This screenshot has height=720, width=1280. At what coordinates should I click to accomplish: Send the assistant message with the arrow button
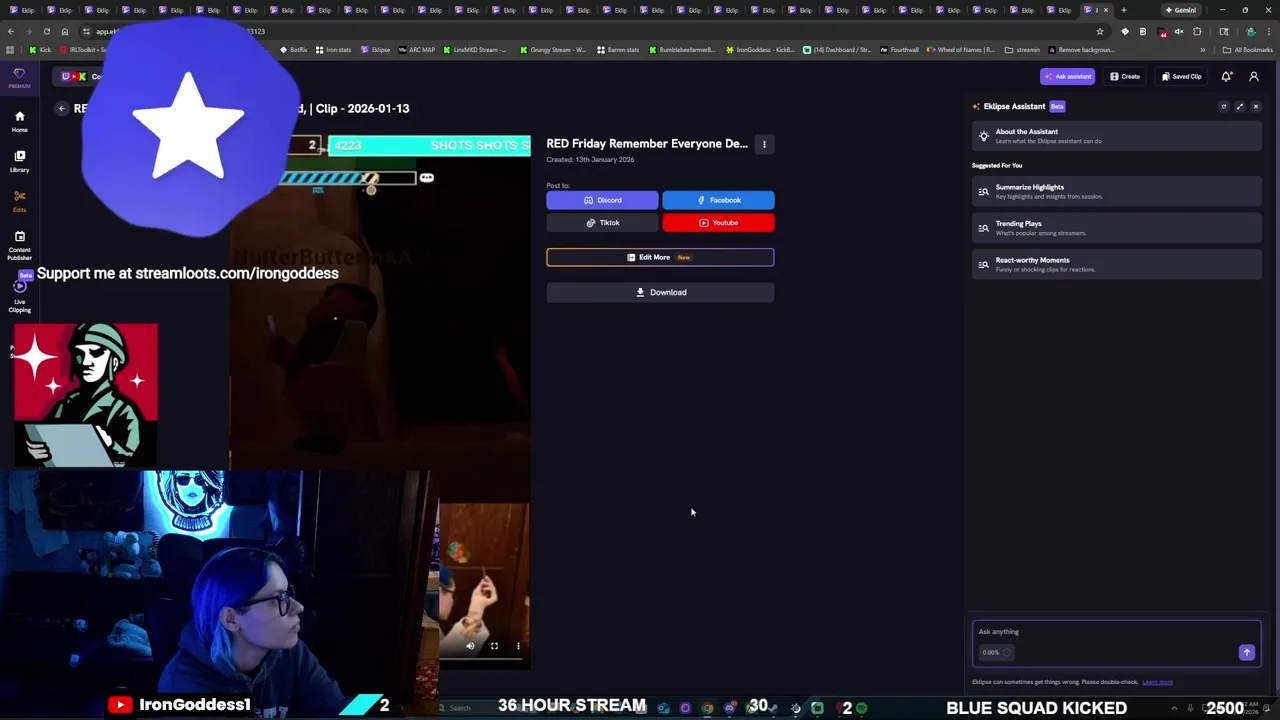point(1247,652)
